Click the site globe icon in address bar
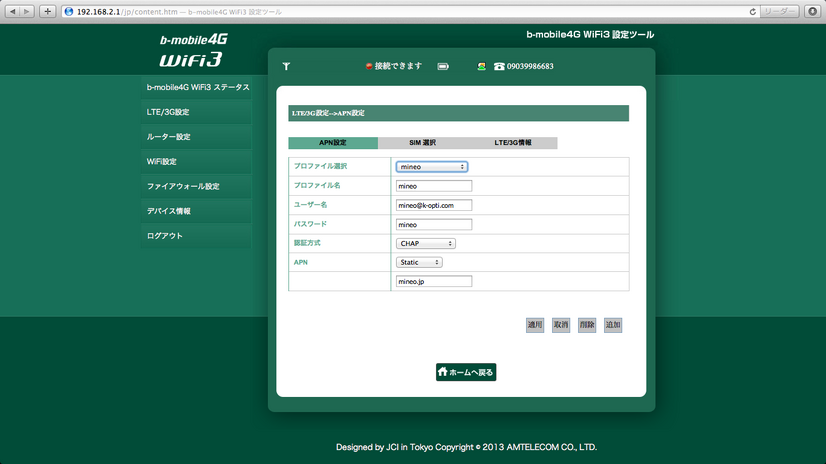 (x=69, y=12)
